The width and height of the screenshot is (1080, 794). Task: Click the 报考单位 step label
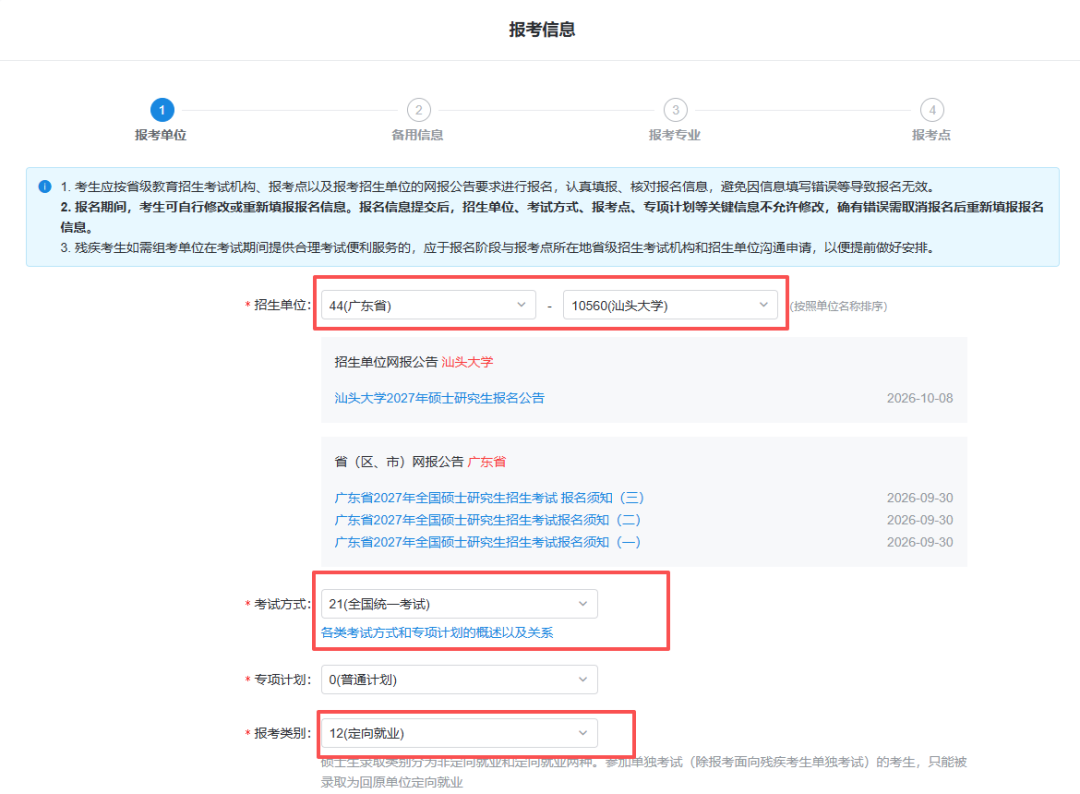point(160,135)
